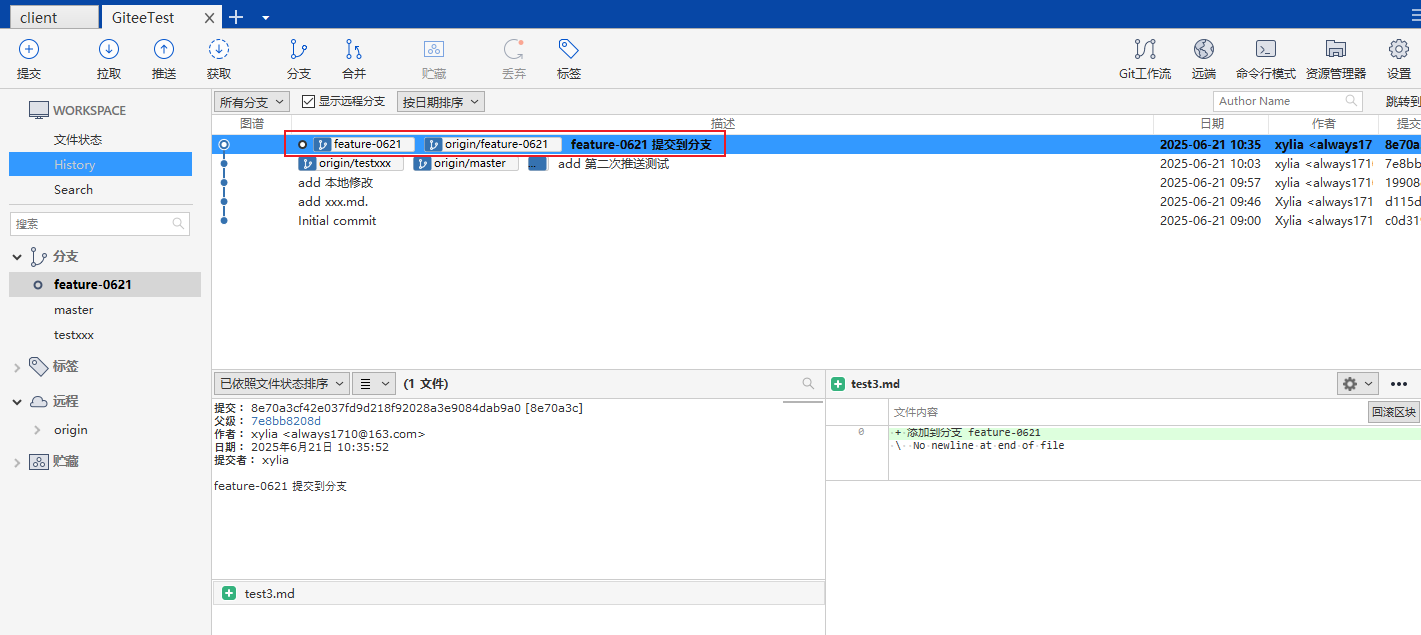Screen dimensions: 1421x635
Task: Select 文件状态 in the workspace sidebar
Action: click(x=78, y=140)
